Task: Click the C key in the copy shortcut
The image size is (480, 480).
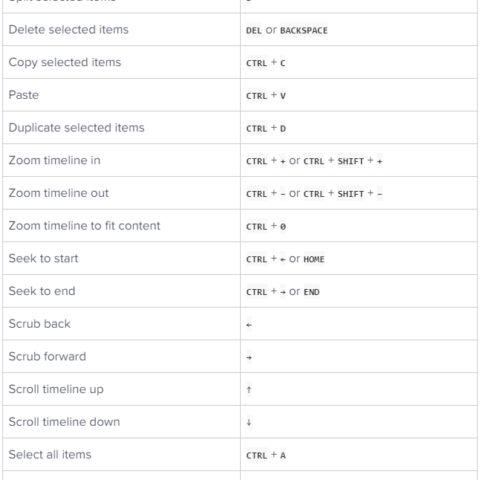Action: [x=283, y=63]
